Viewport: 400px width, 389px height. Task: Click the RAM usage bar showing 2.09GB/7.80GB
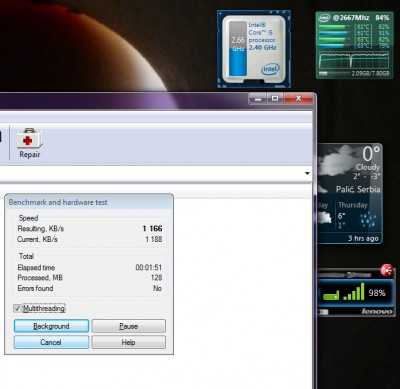click(x=354, y=73)
